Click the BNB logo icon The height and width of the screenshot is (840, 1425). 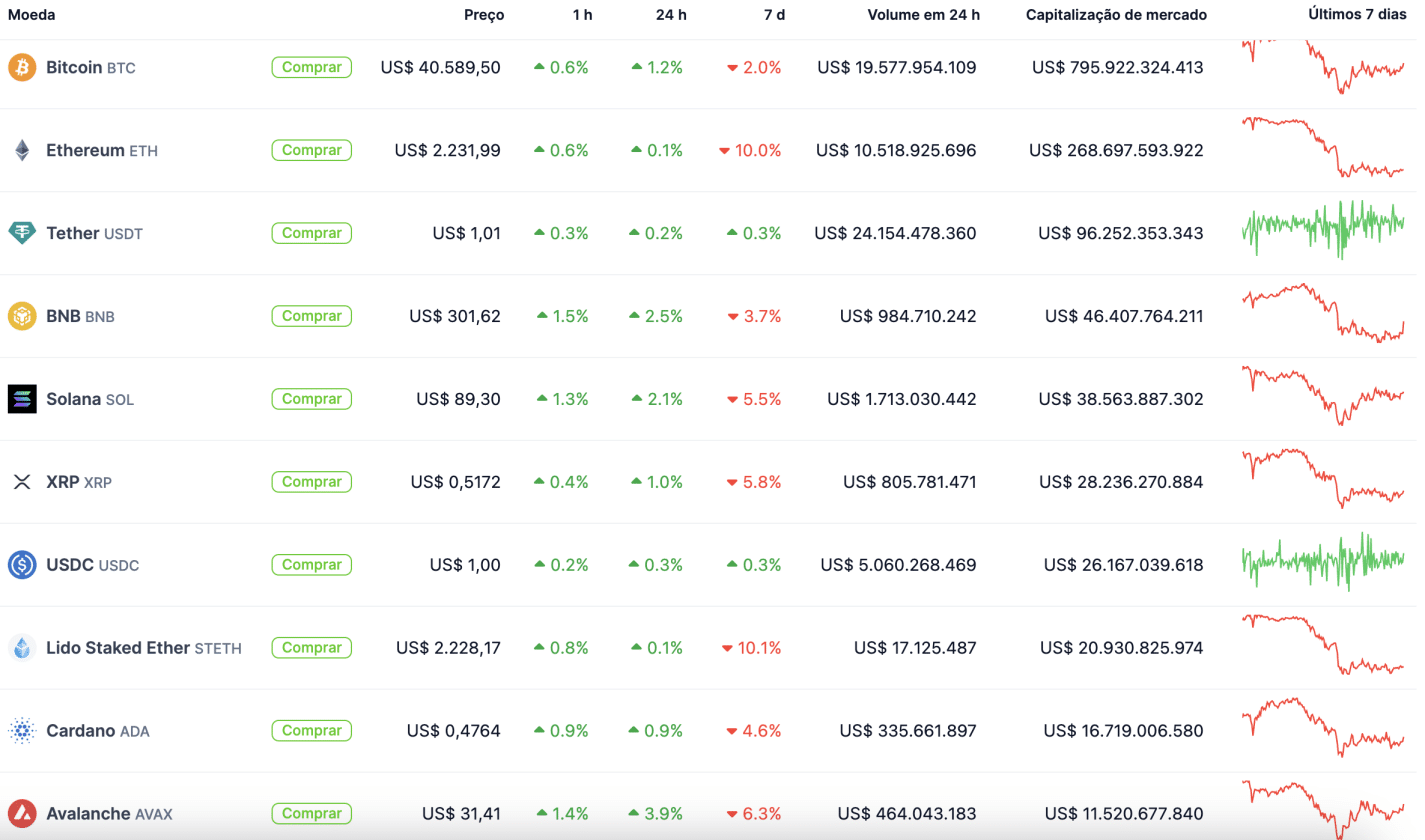pyautogui.click(x=22, y=316)
